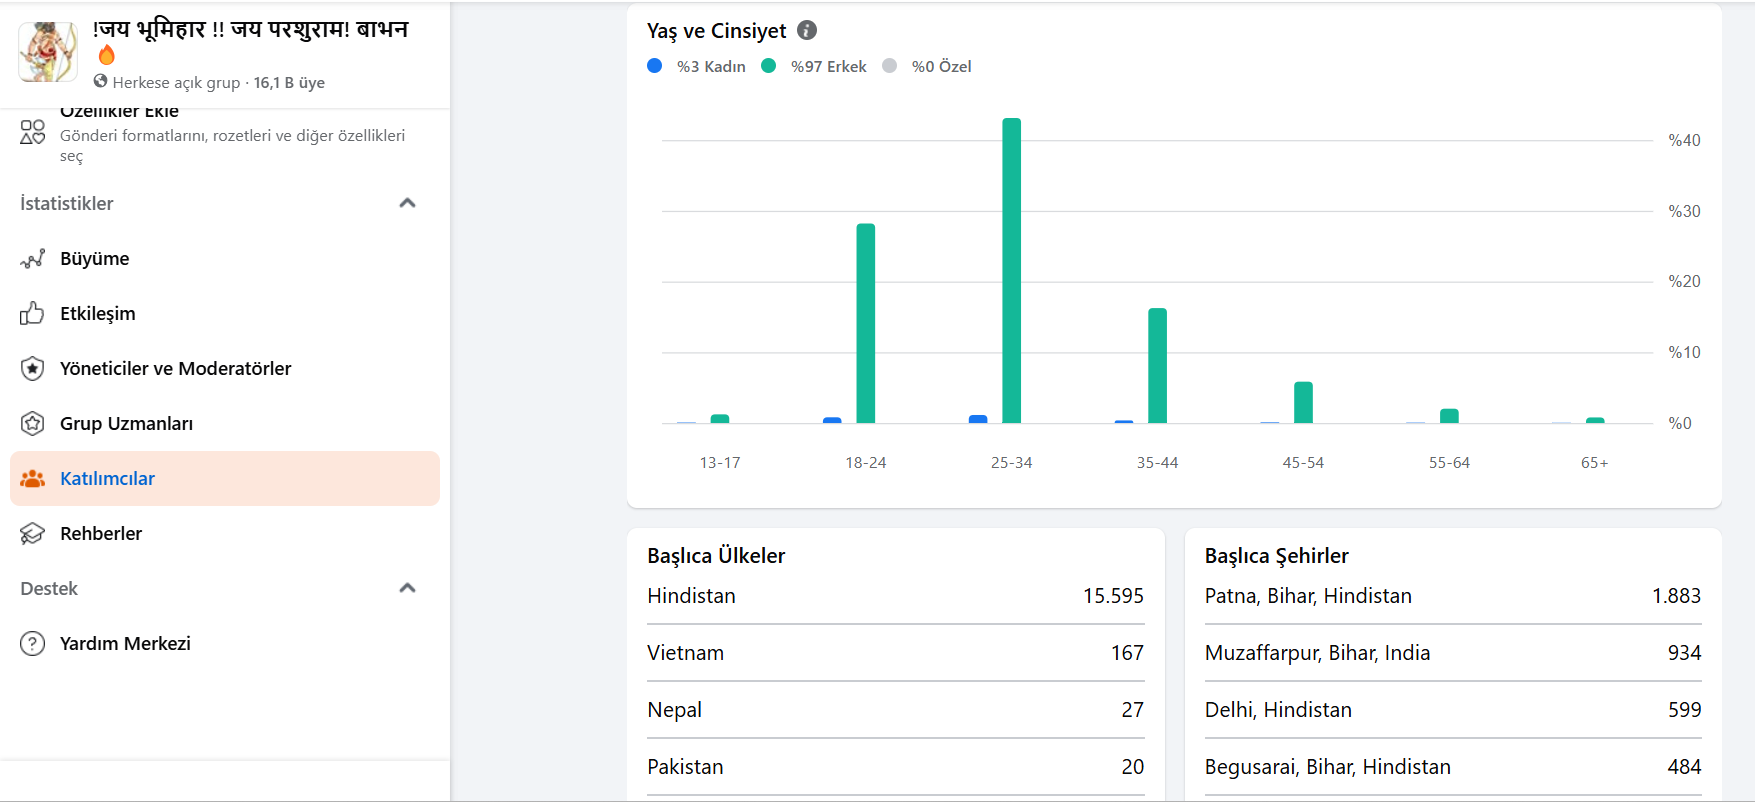Click the %3 Kadın legend label

pos(711,66)
